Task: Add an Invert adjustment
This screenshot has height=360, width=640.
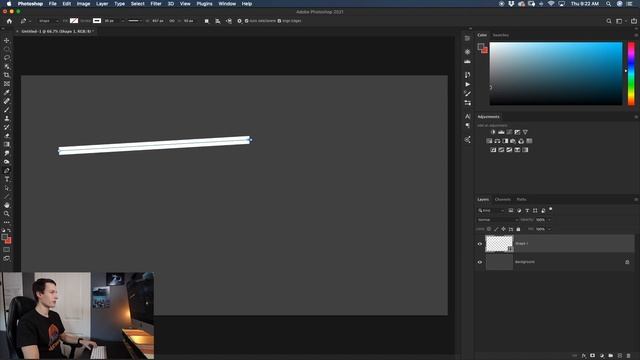Action: click(x=493, y=150)
